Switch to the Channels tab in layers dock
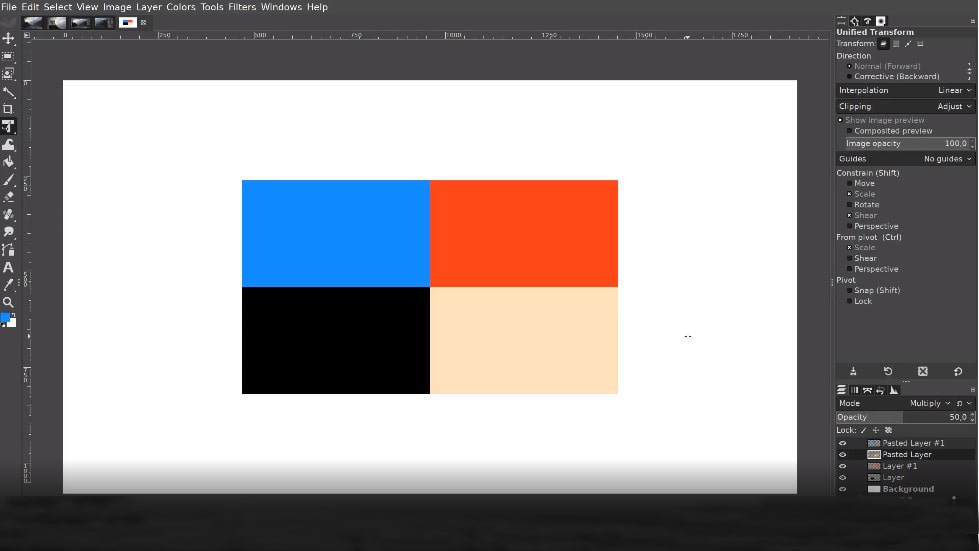The height and width of the screenshot is (551, 979). (854, 390)
